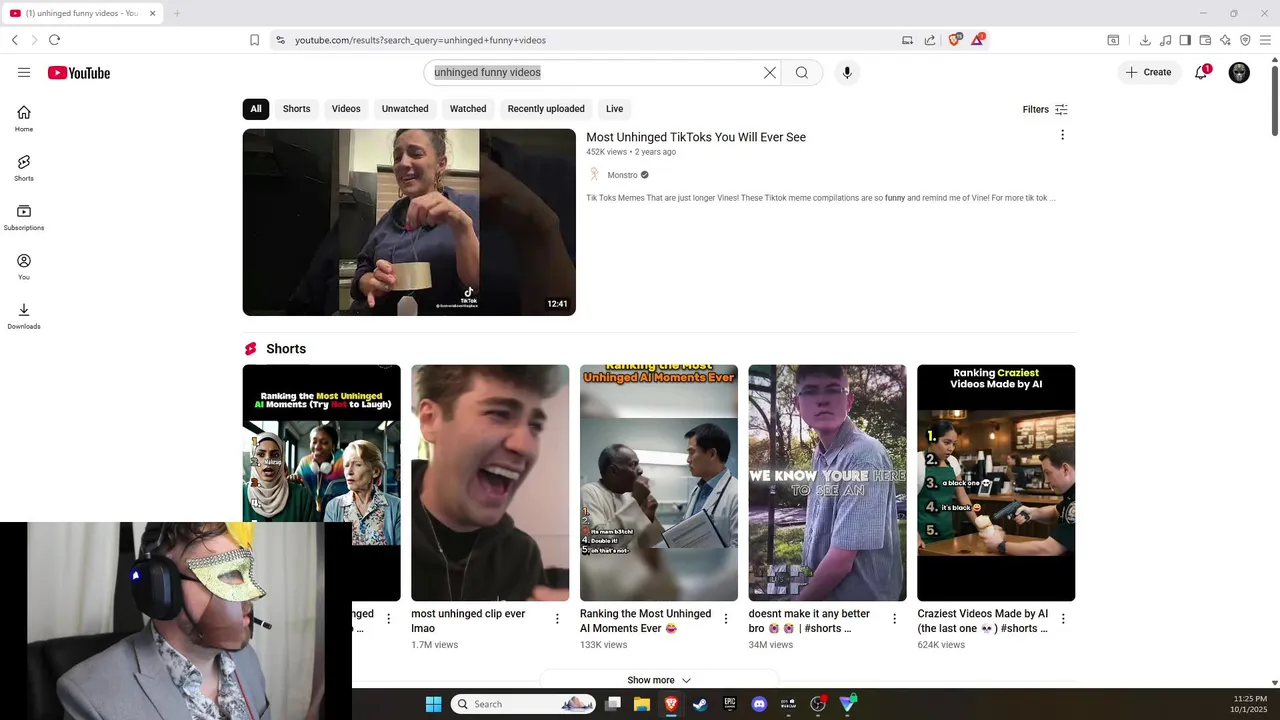Open Downloads in the sidebar
This screenshot has width=1280, height=720.
pos(24,315)
